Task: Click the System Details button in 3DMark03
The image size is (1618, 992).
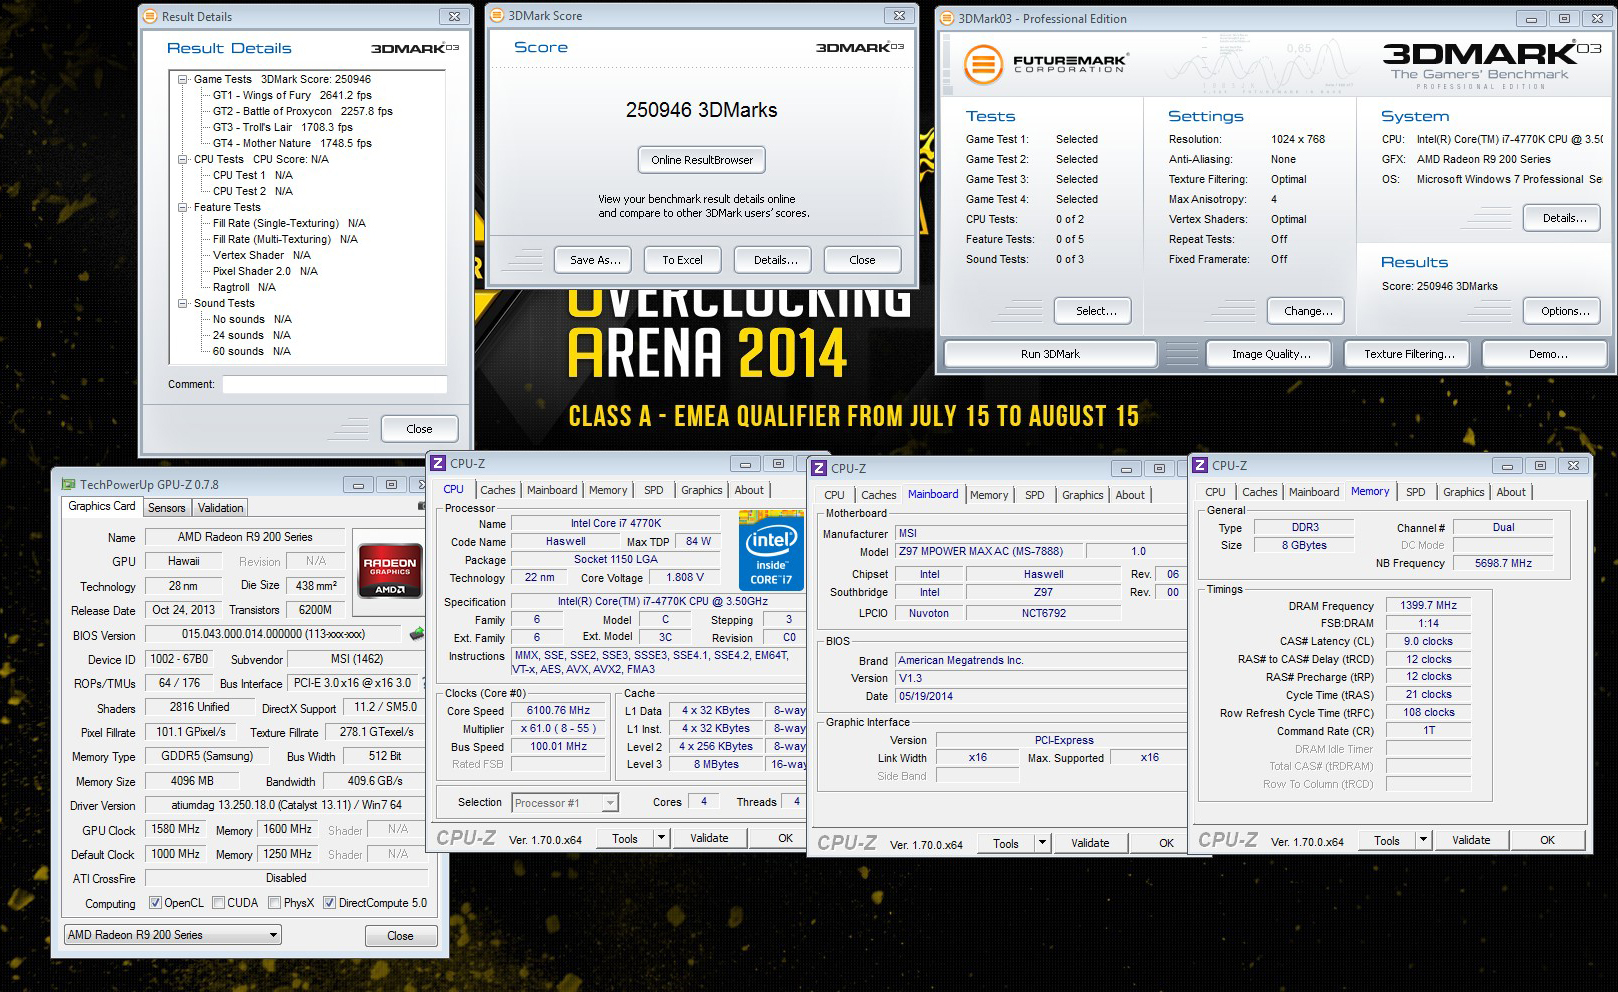Action: [x=1563, y=218]
